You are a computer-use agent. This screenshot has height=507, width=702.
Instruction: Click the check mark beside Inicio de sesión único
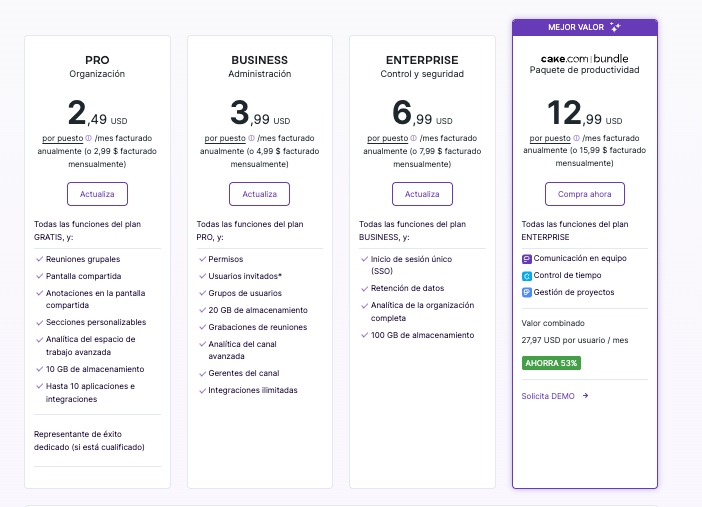pos(364,259)
